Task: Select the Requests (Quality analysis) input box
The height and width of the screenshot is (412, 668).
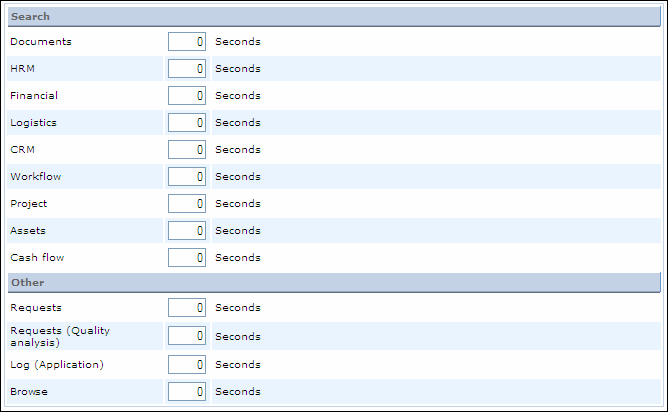Action: pyautogui.click(x=187, y=337)
